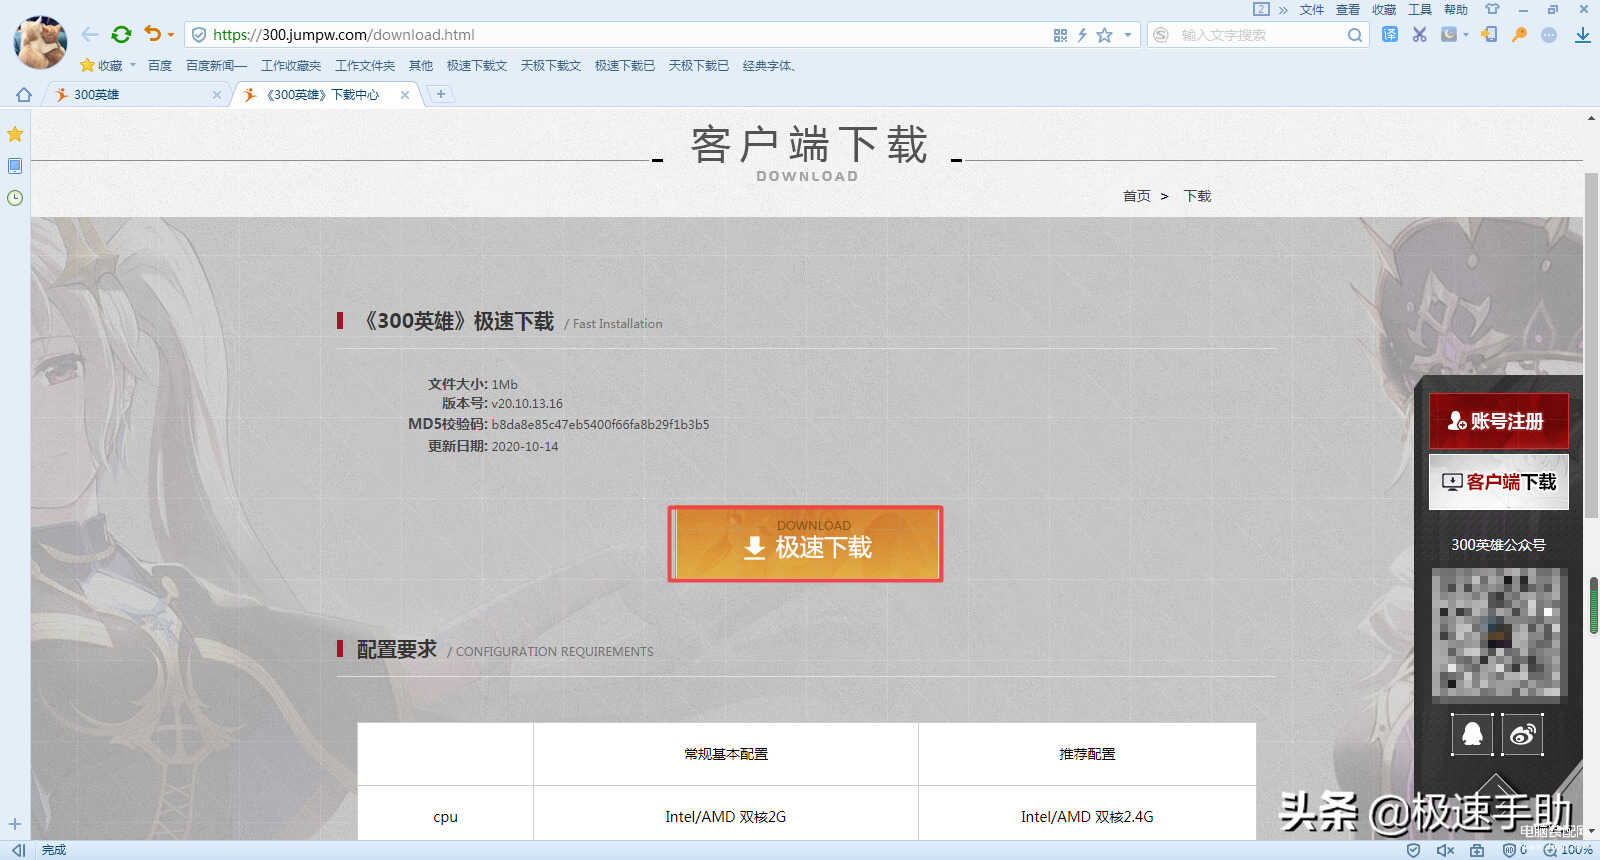Close the 300英雄 tab
Screen dimensions: 1600x860
pos(217,94)
